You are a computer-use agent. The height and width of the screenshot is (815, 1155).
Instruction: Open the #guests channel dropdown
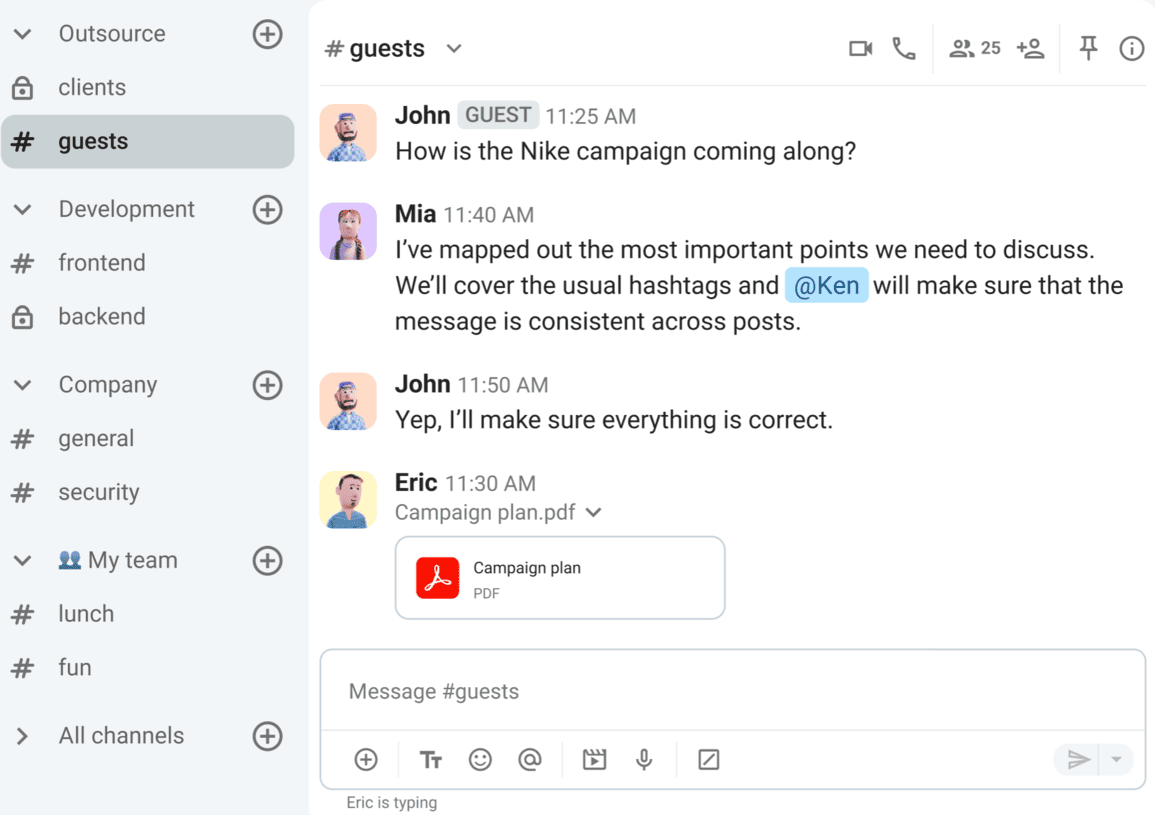(x=453, y=47)
